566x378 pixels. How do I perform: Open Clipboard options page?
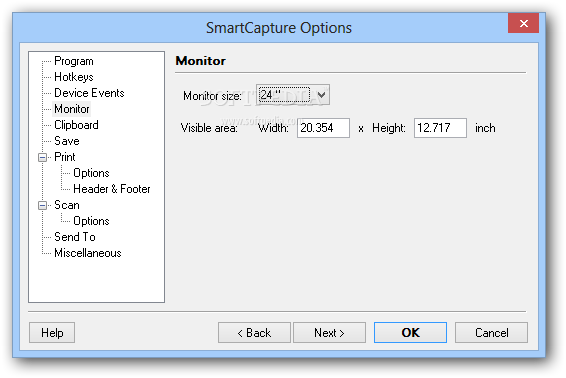[x=76, y=125]
